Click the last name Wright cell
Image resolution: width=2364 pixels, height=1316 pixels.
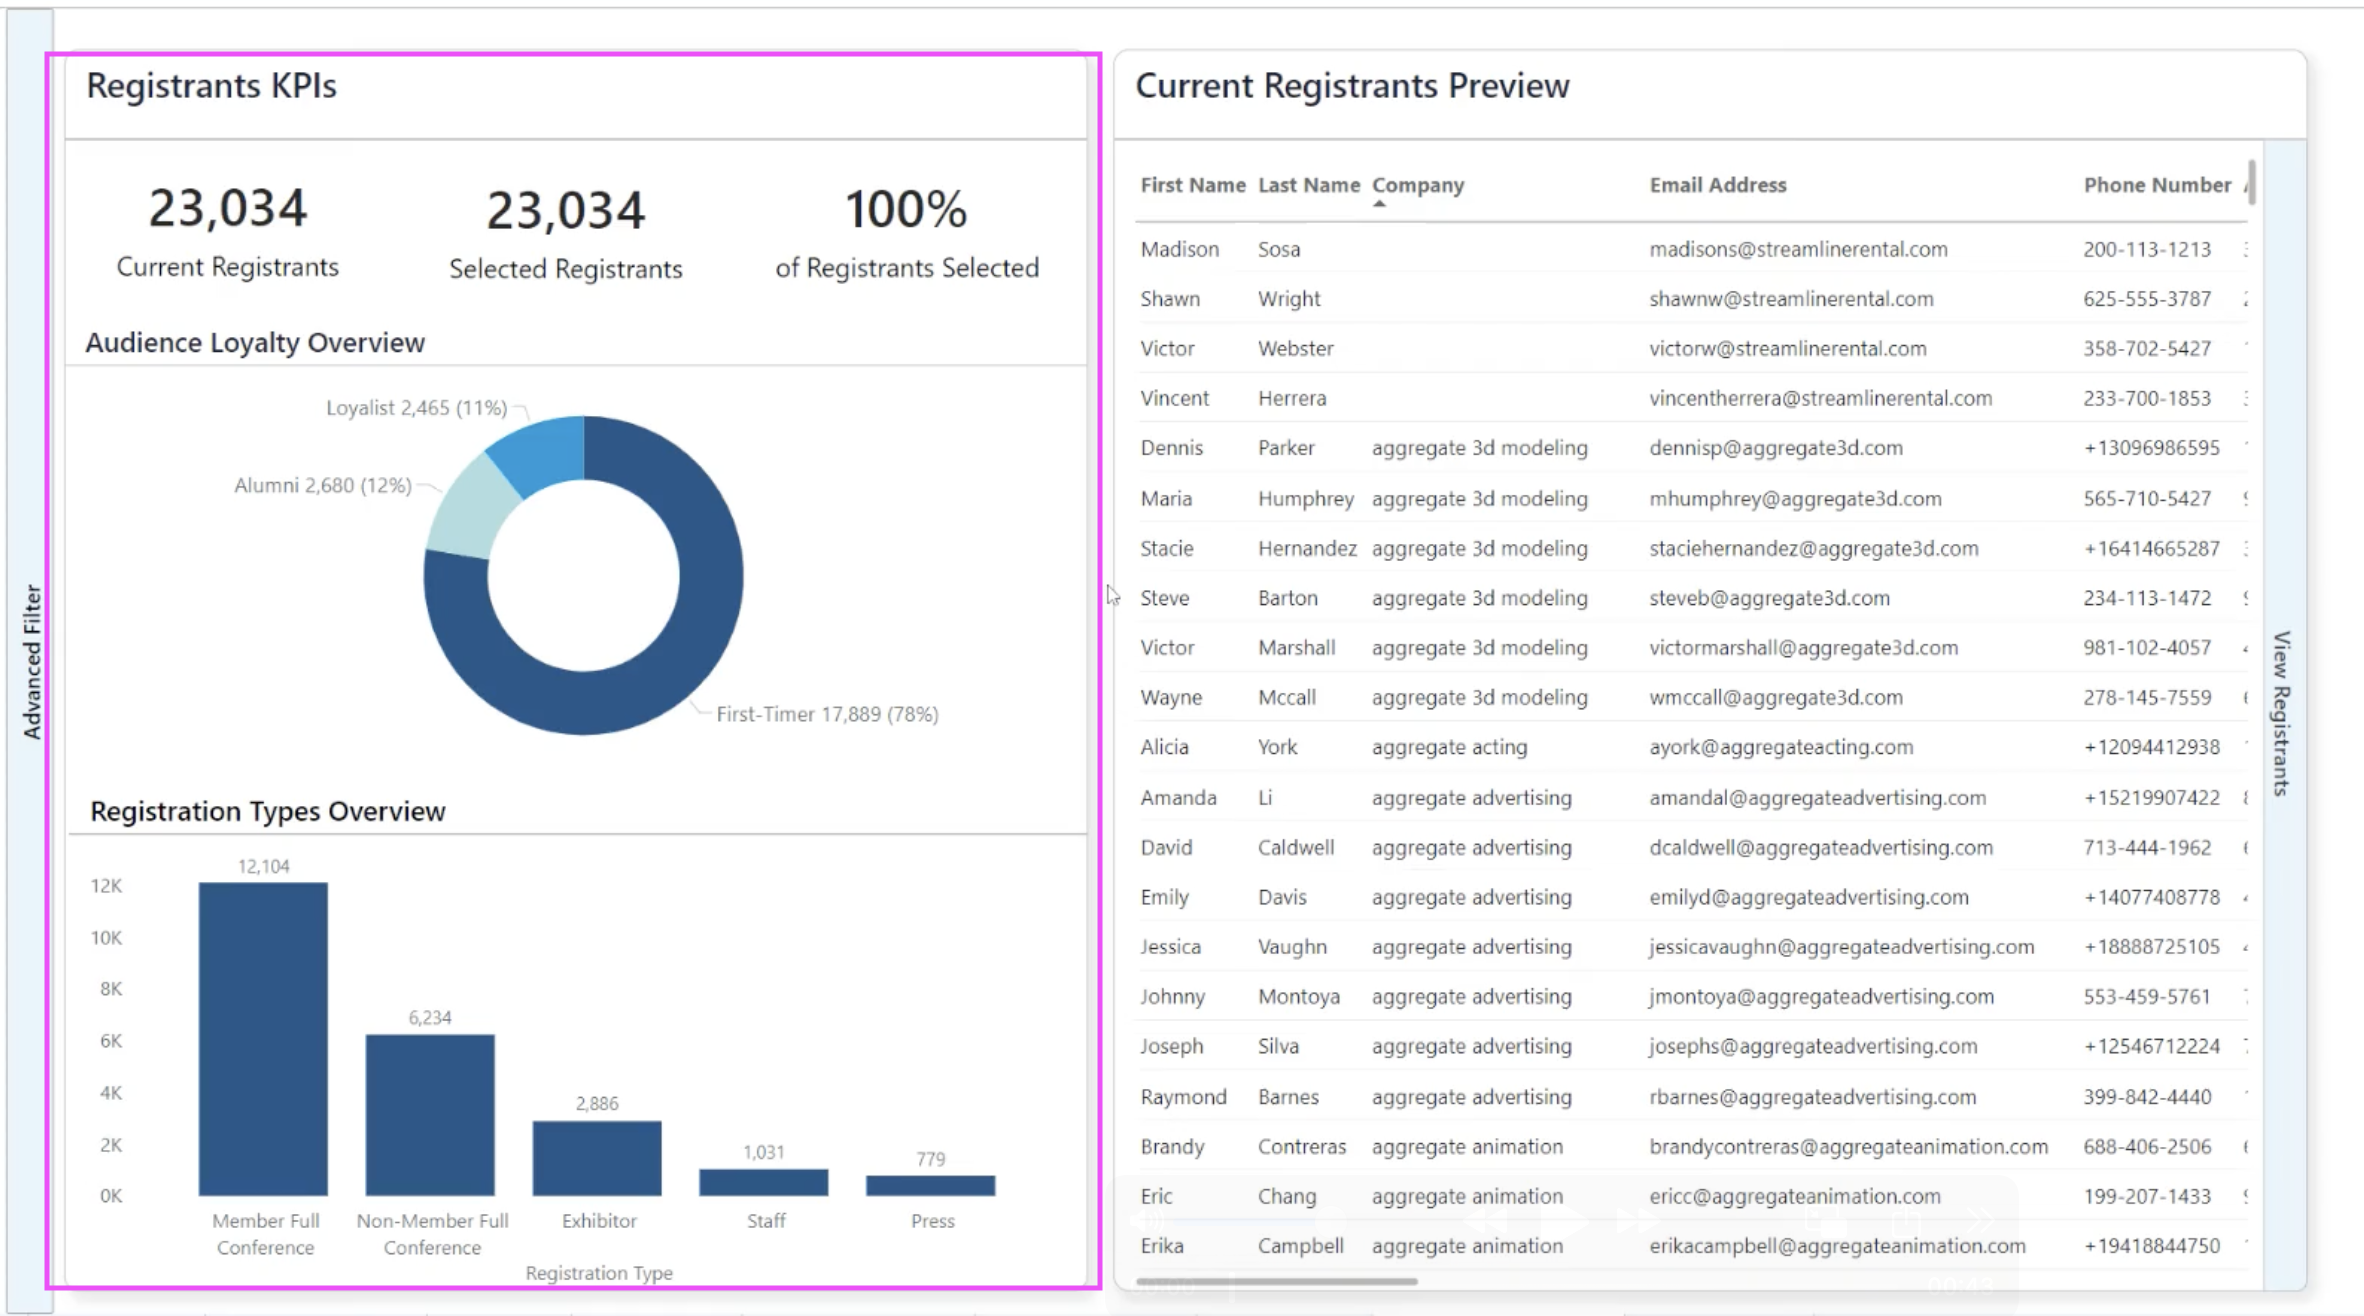(x=1289, y=299)
